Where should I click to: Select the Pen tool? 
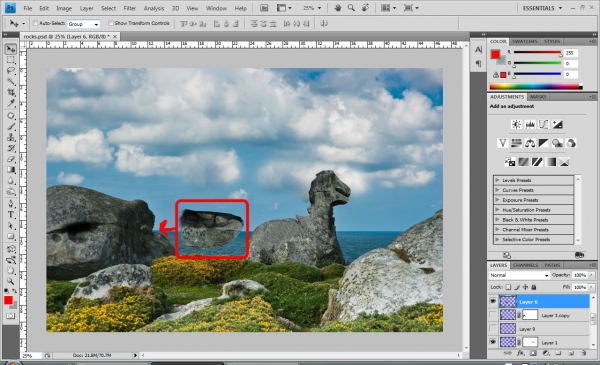point(11,204)
